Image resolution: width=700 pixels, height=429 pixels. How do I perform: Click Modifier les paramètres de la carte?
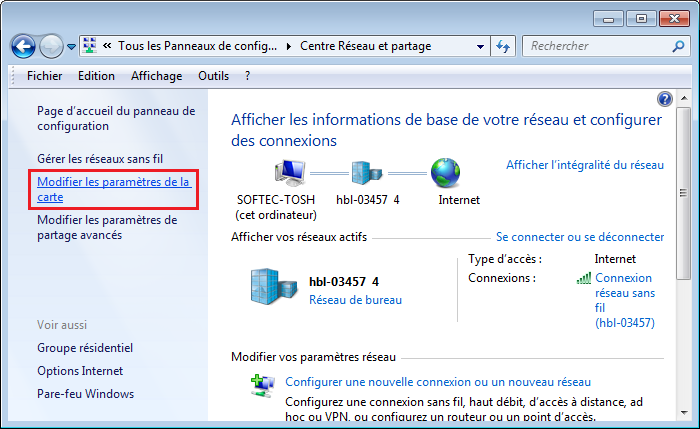tap(114, 189)
